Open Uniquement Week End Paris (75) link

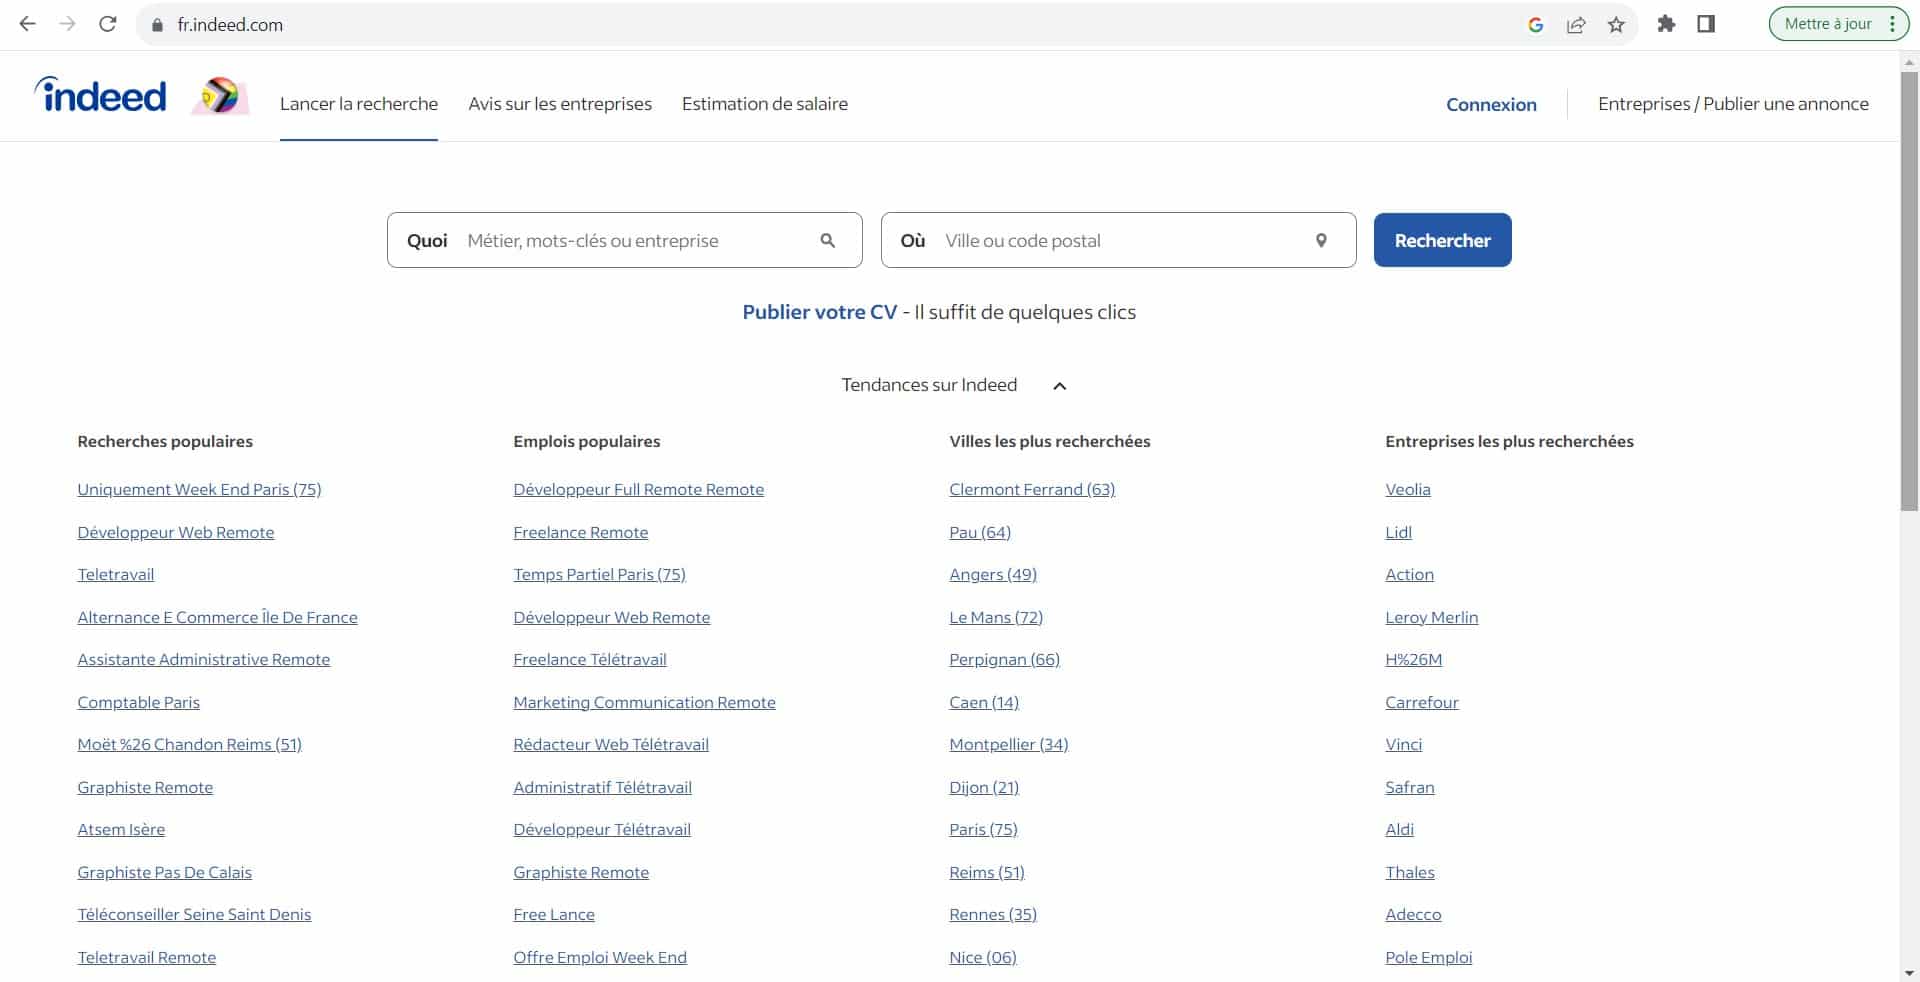coord(199,489)
